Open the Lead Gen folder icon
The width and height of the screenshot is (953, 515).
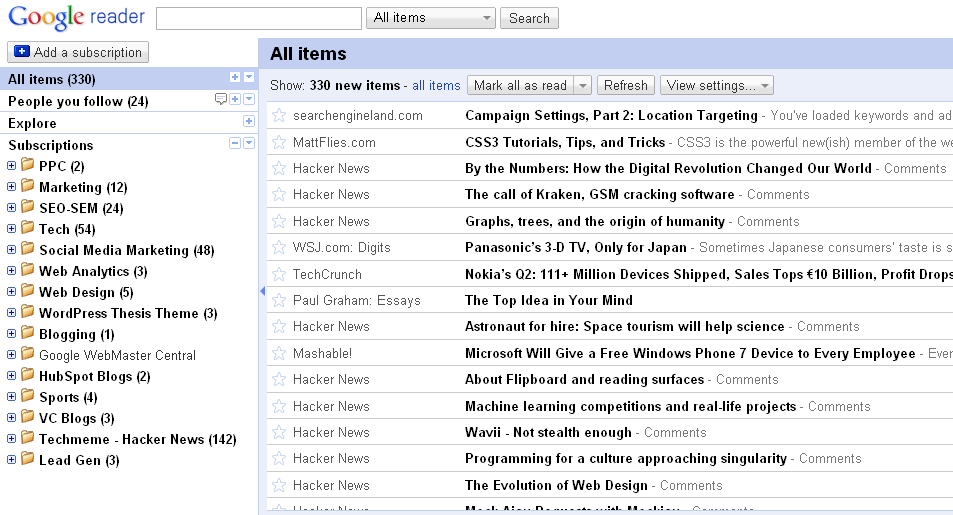coord(27,458)
